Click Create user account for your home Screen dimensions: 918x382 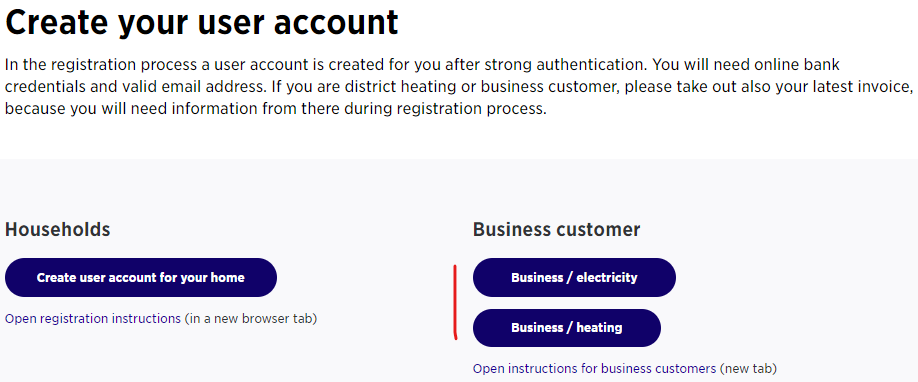tap(141, 278)
